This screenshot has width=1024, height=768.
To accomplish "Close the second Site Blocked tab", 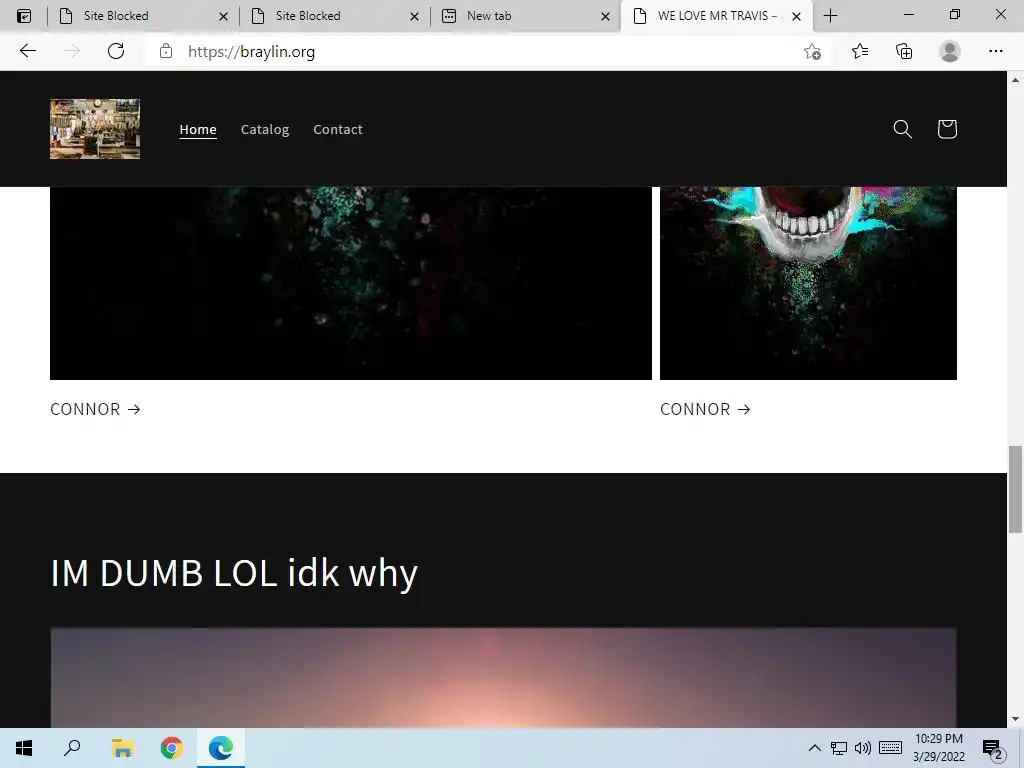I will (x=414, y=16).
